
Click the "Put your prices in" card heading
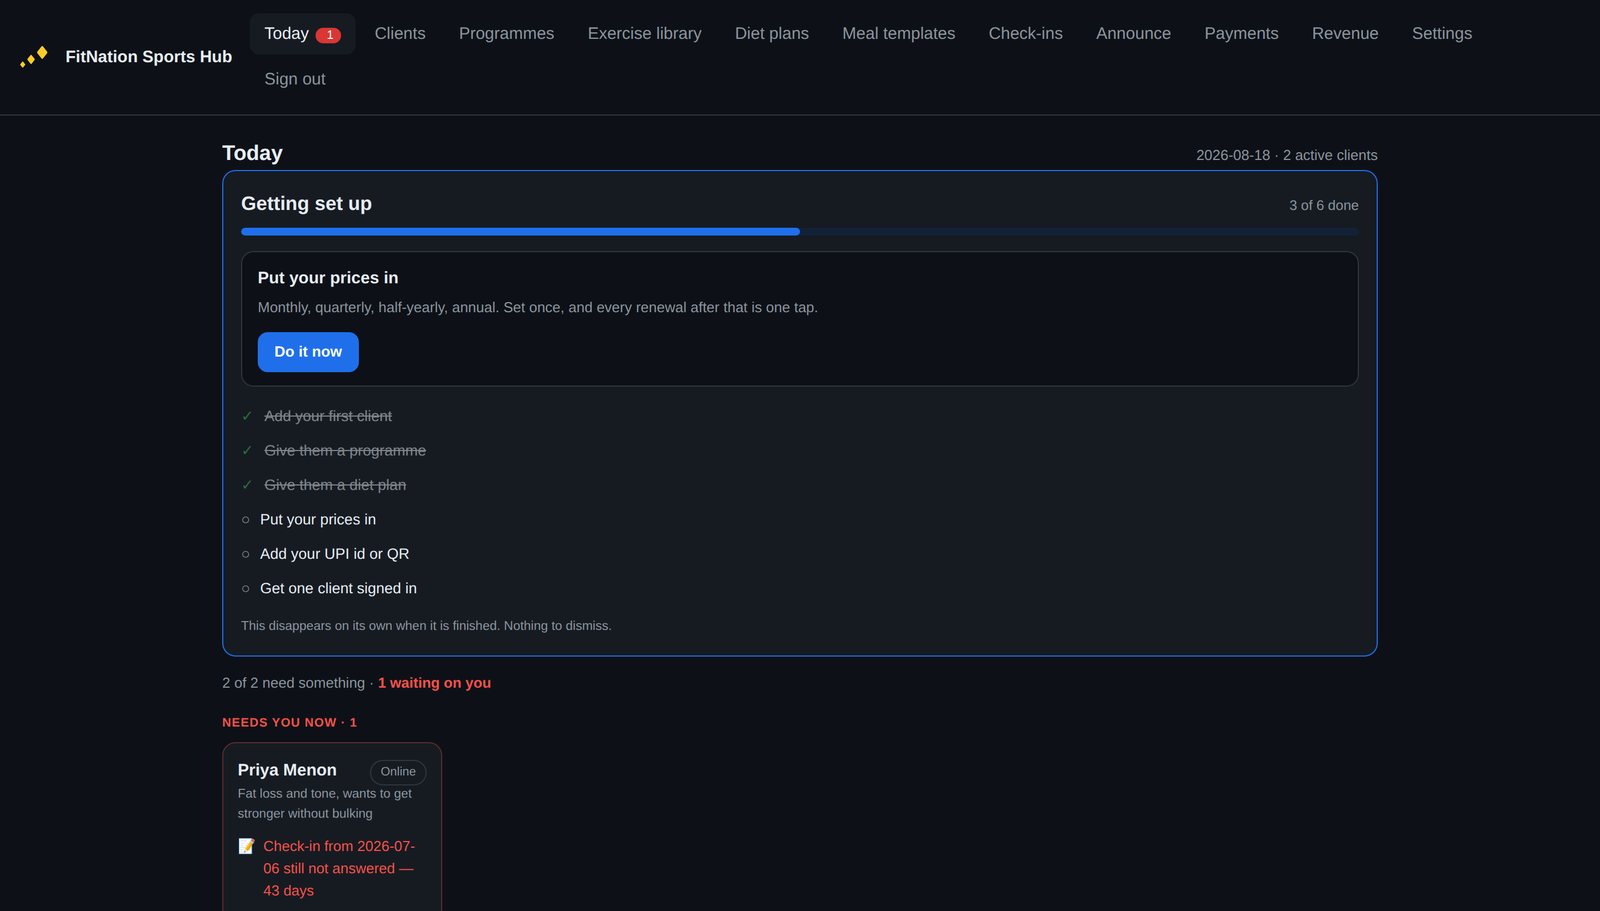click(328, 278)
